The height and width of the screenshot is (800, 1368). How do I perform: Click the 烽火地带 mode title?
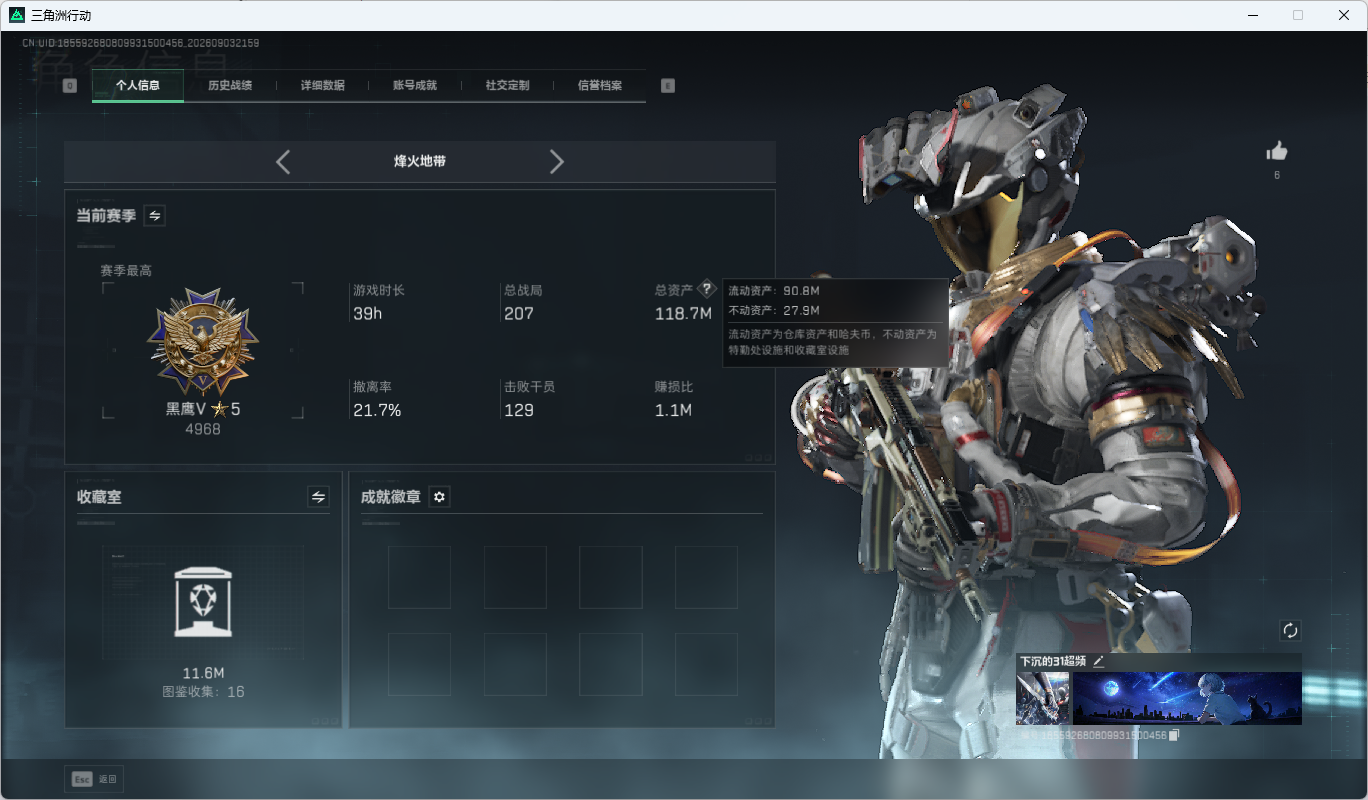click(x=420, y=161)
